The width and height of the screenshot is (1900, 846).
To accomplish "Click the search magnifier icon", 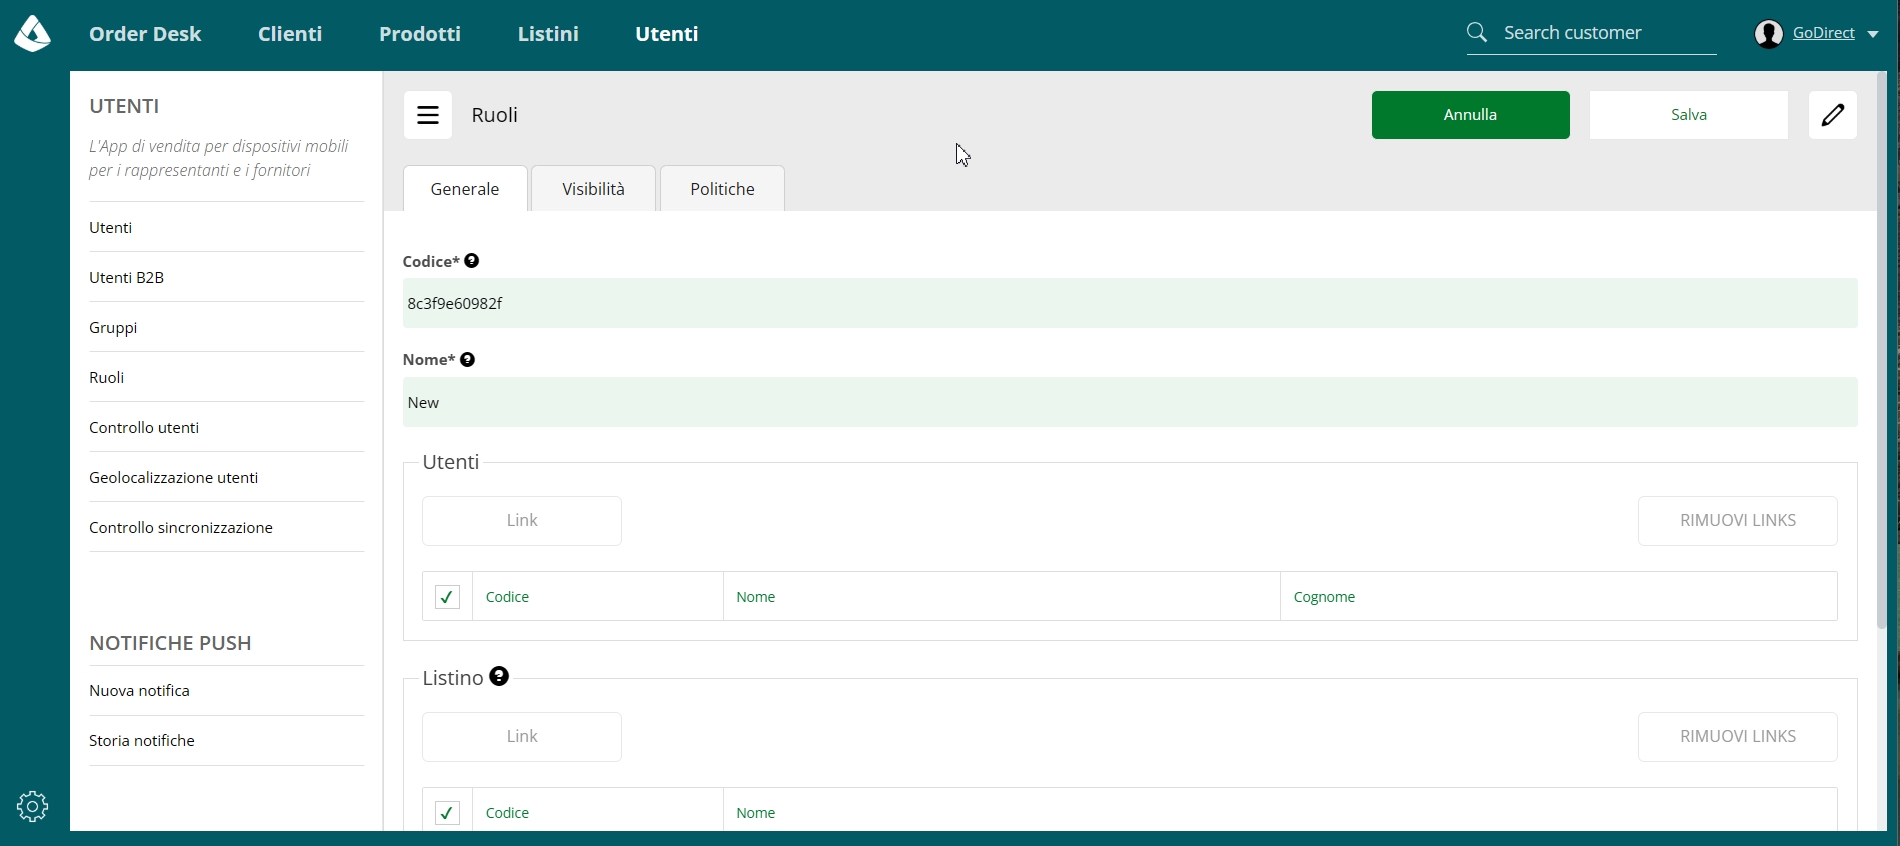I will pyautogui.click(x=1477, y=33).
